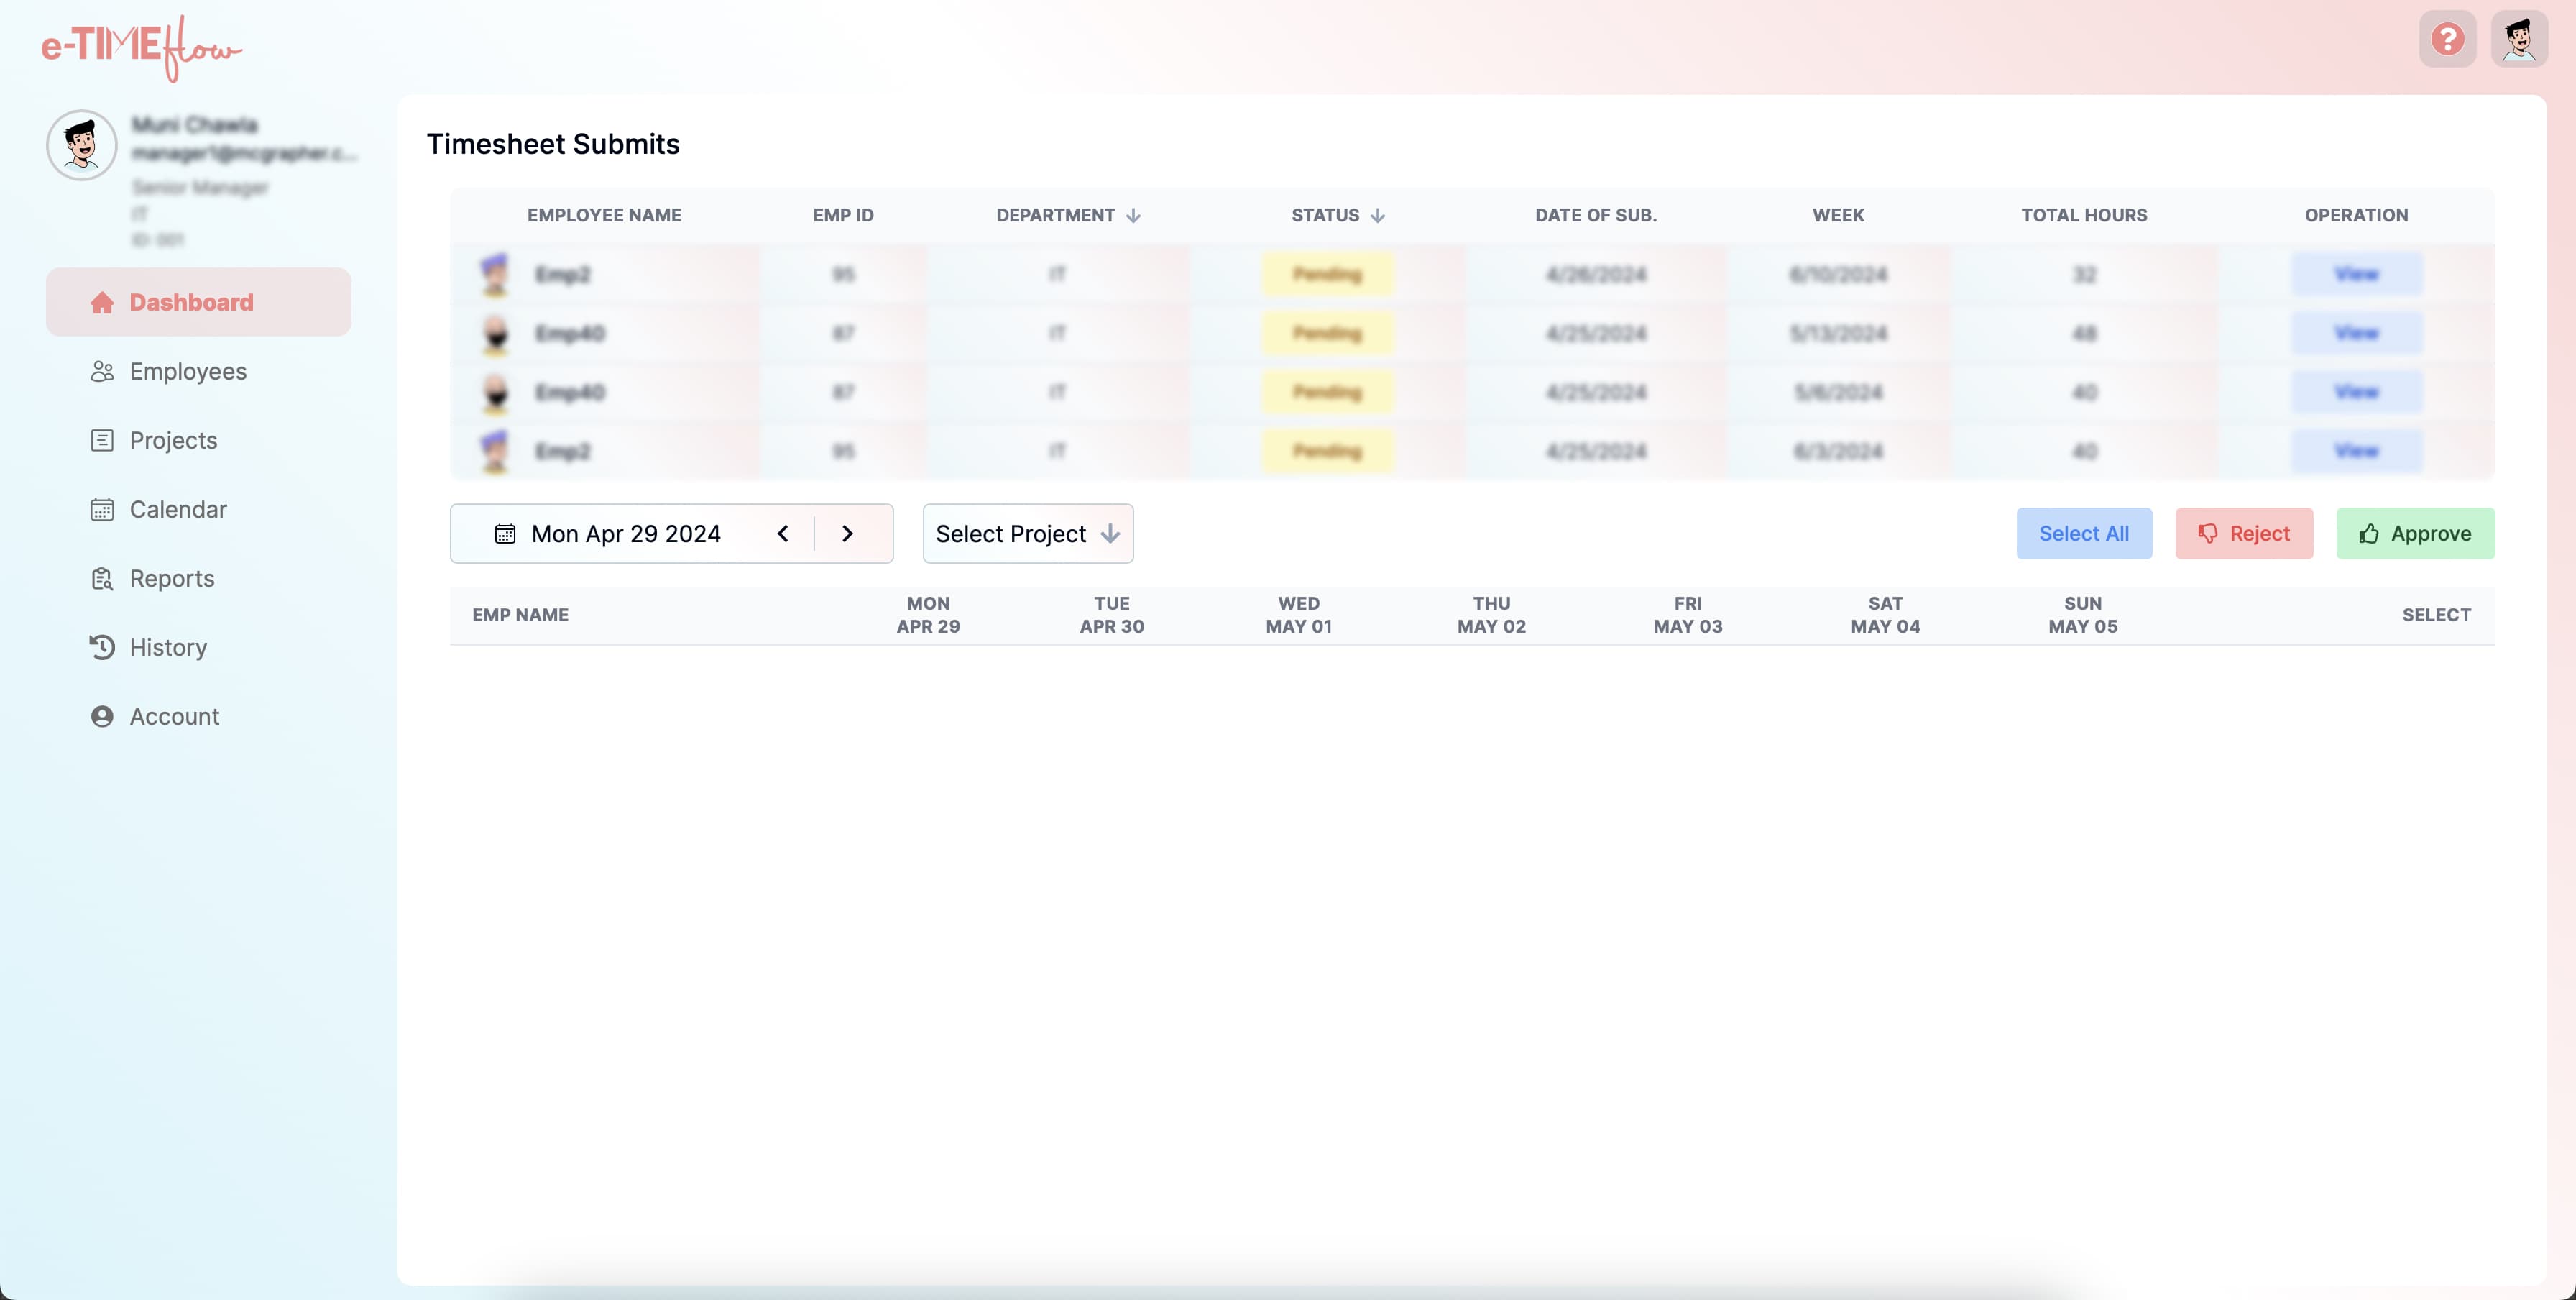Click the Account person icon
This screenshot has width=2576, height=1300.
(102, 716)
